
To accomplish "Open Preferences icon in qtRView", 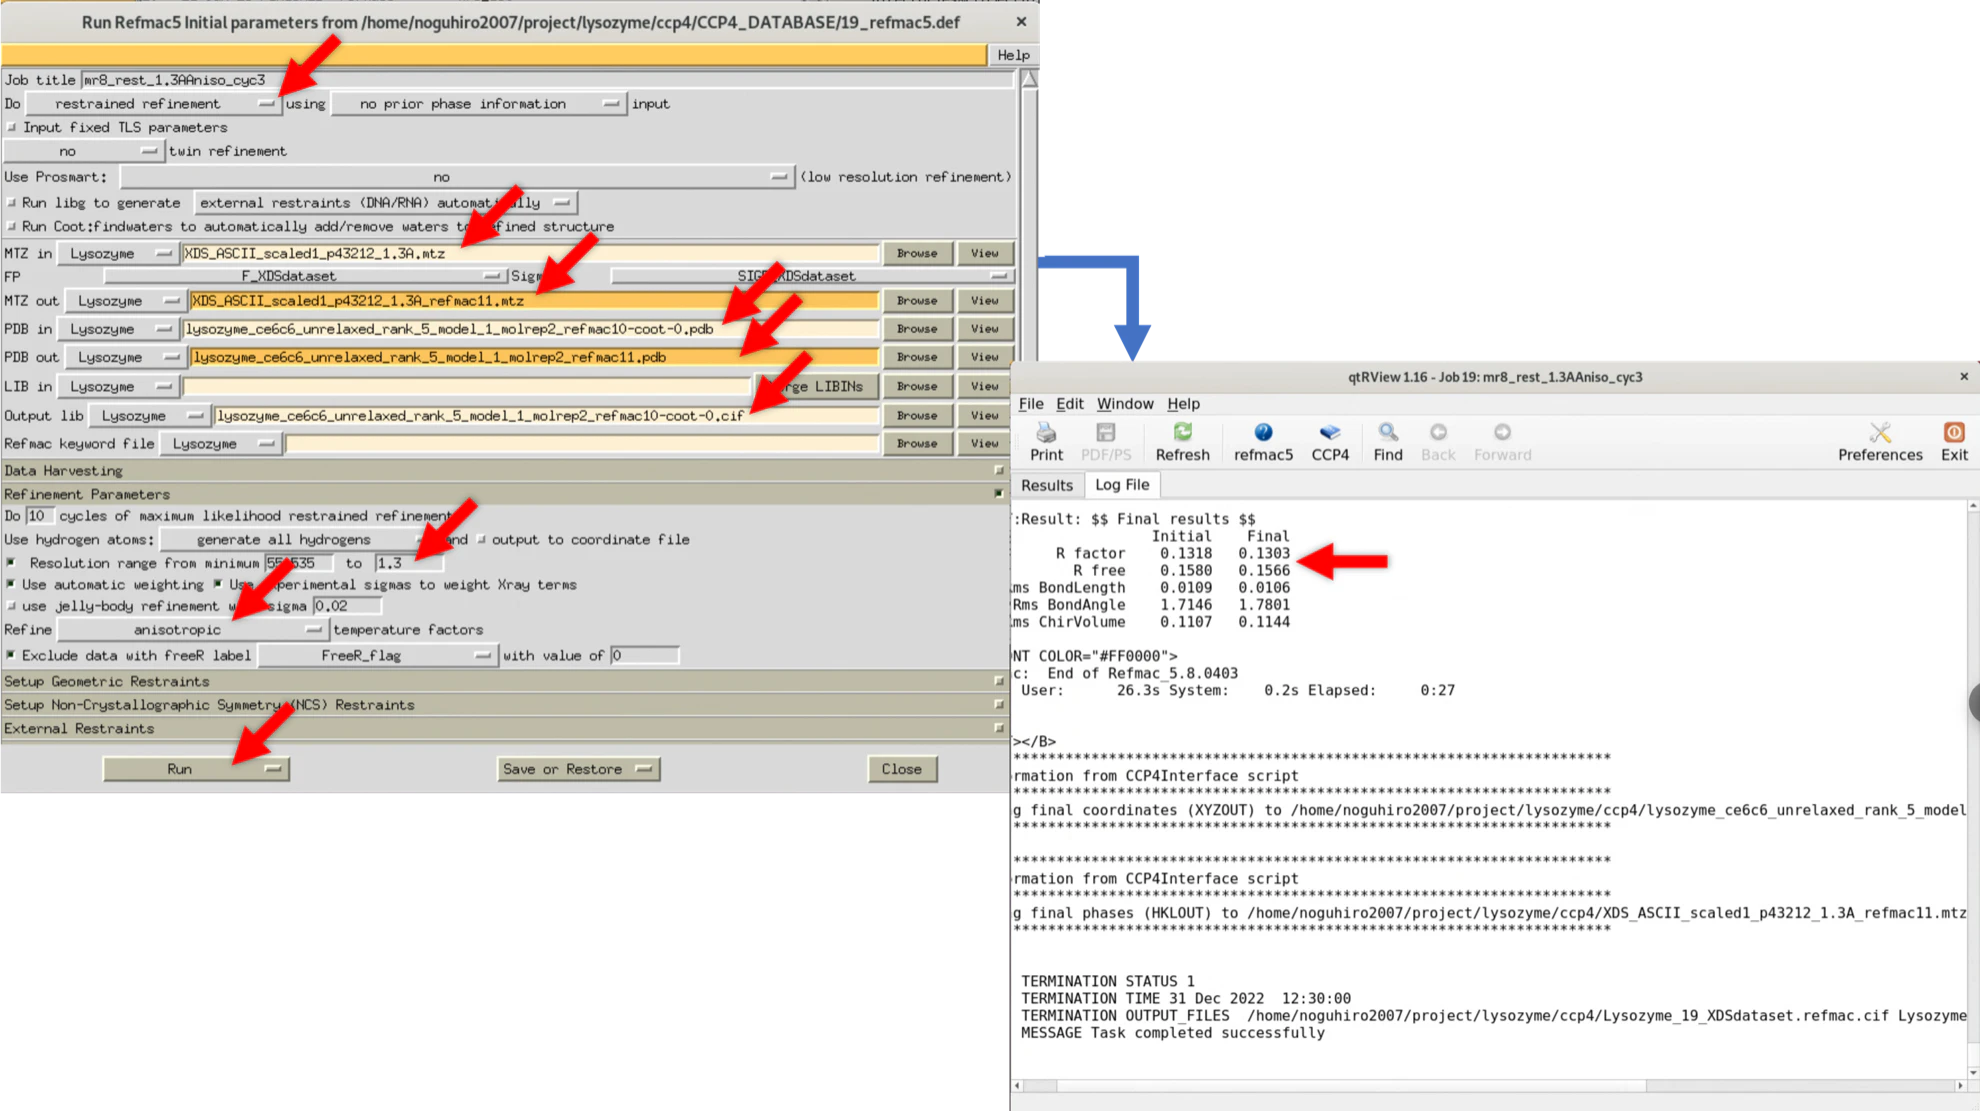I will pyautogui.click(x=1880, y=441).
